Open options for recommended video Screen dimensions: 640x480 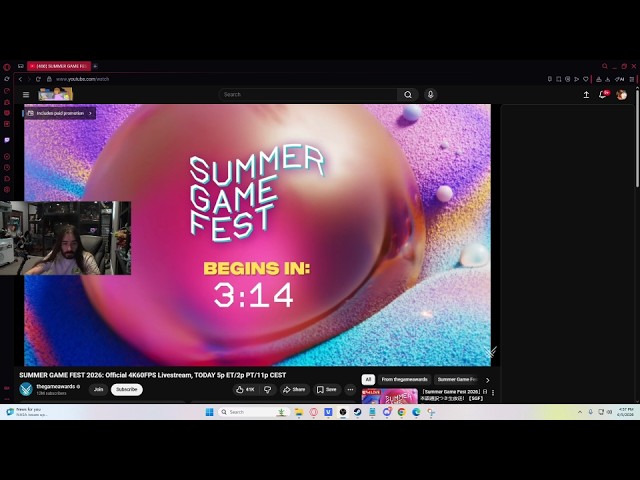(493, 392)
